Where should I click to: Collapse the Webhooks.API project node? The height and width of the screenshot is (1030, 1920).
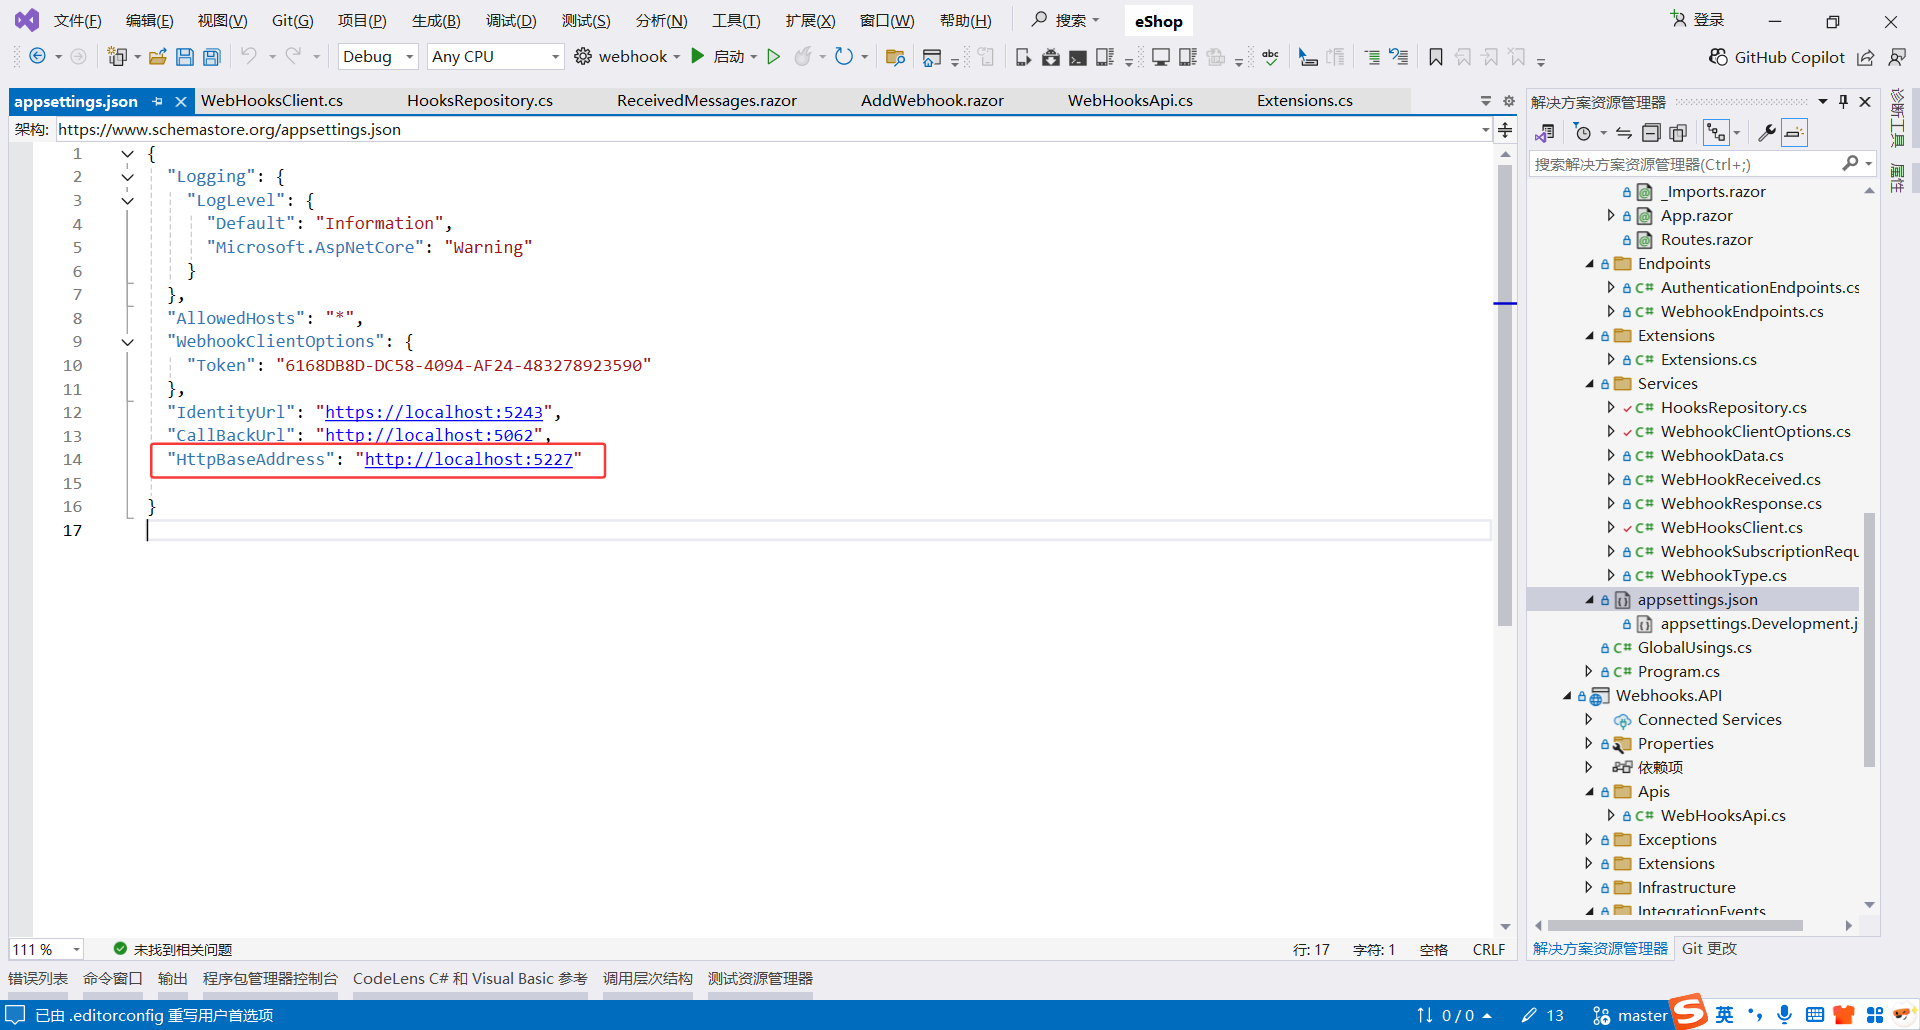click(x=1567, y=696)
